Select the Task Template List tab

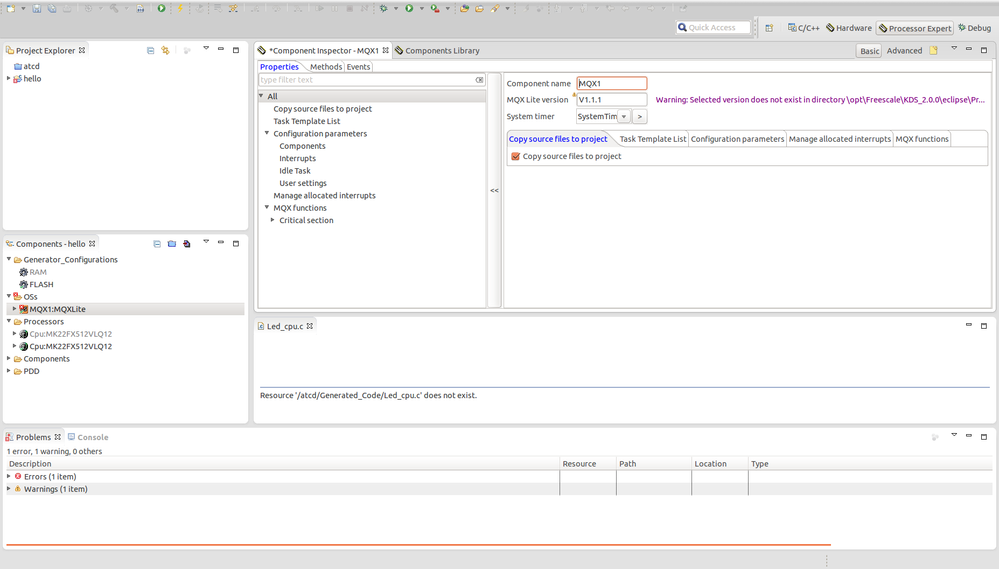pyautogui.click(x=652, y=139)
